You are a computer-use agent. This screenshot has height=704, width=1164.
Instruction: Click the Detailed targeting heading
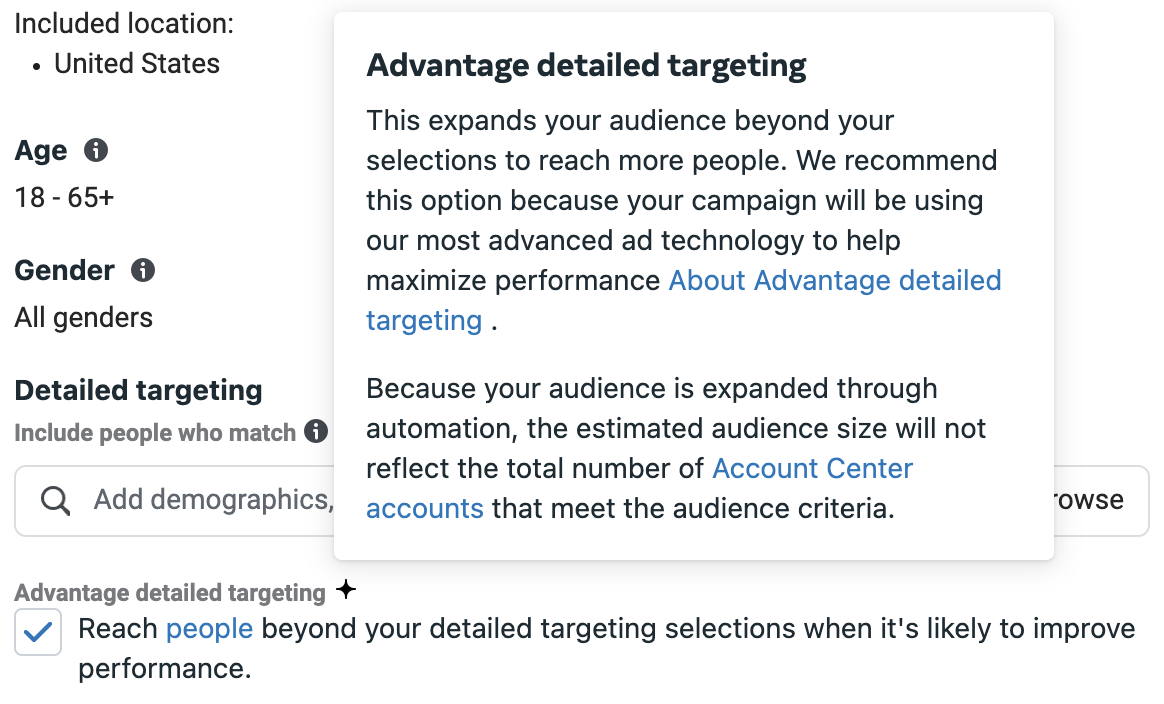138,390
